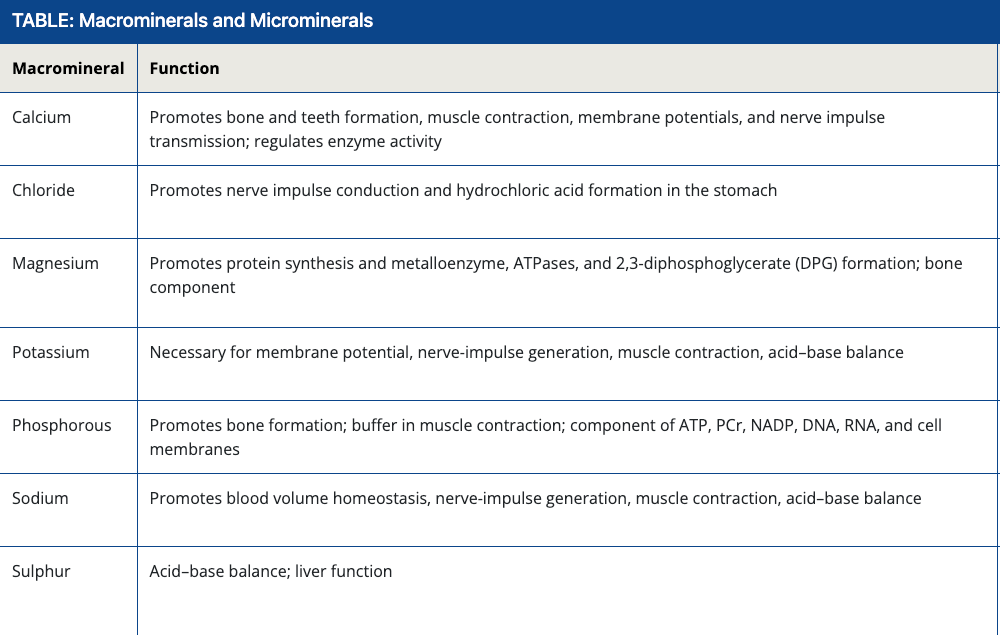Select the Magnesium row label
The image size is (1000, 635).
(x=56, y=264)
